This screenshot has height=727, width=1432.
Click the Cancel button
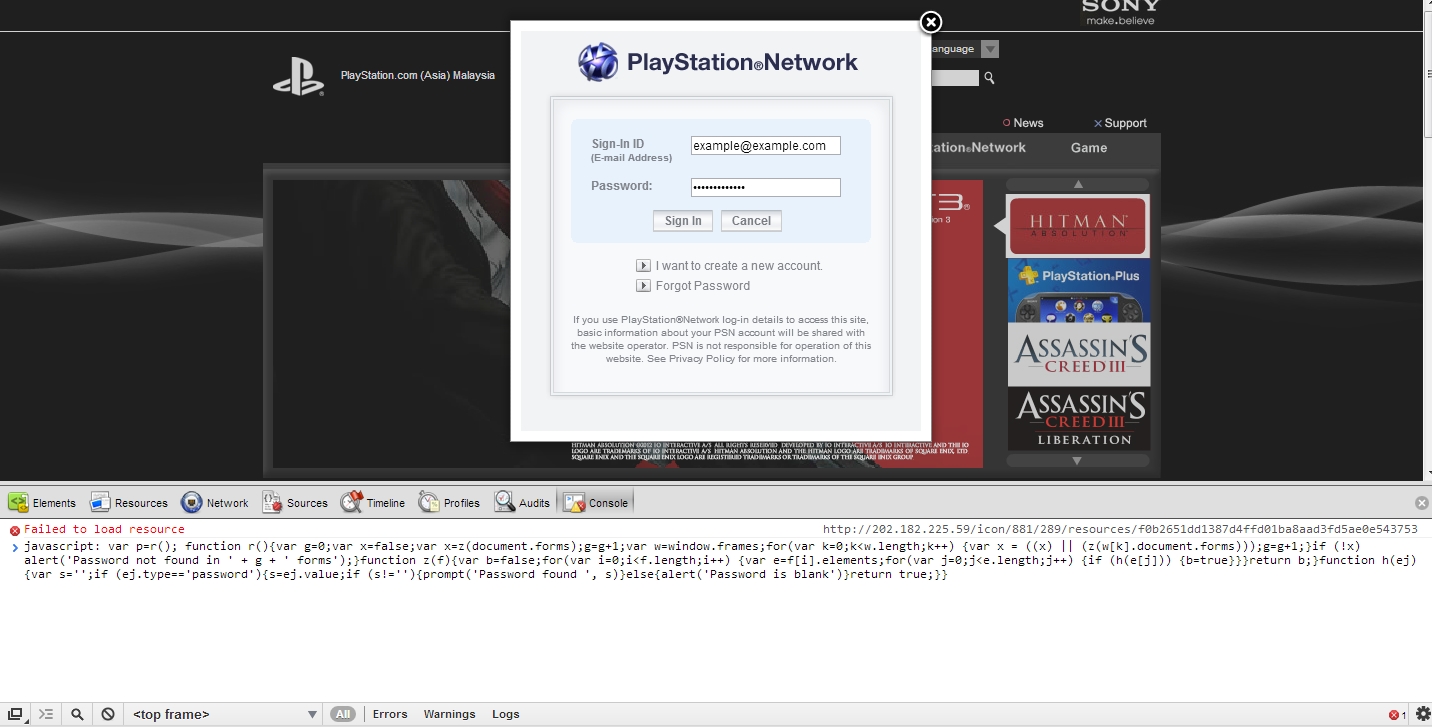coord(751,221)
